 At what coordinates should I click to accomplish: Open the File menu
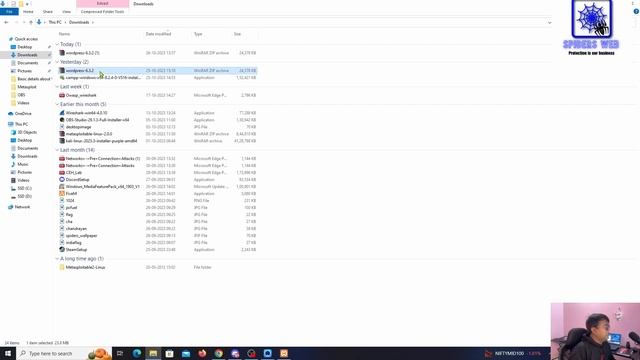click(x=9, y=12)
